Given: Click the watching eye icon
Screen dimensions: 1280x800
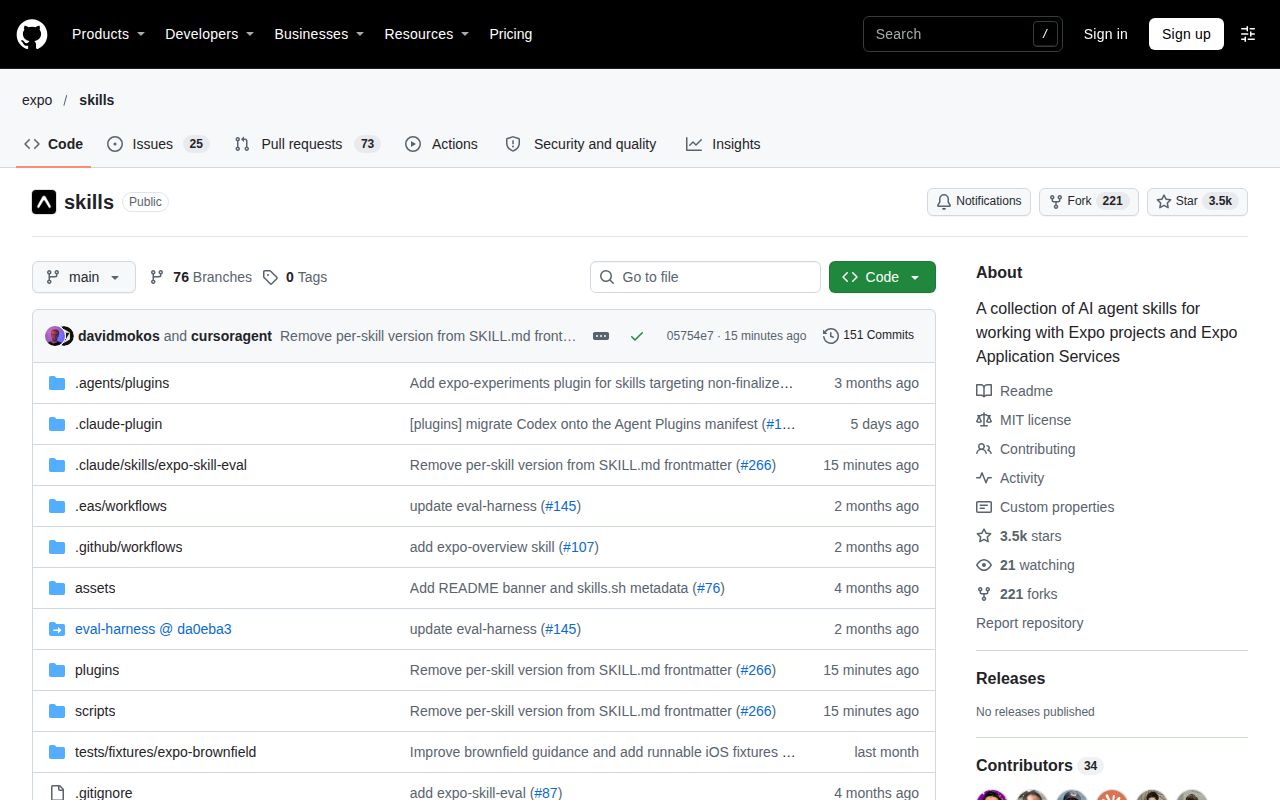Looking at the screenshot, I should click(984, 565).
